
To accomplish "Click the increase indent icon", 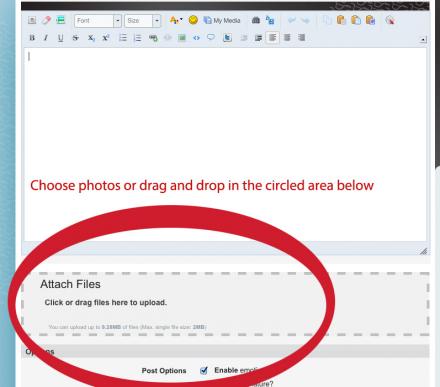I will (x=258, y=38).
